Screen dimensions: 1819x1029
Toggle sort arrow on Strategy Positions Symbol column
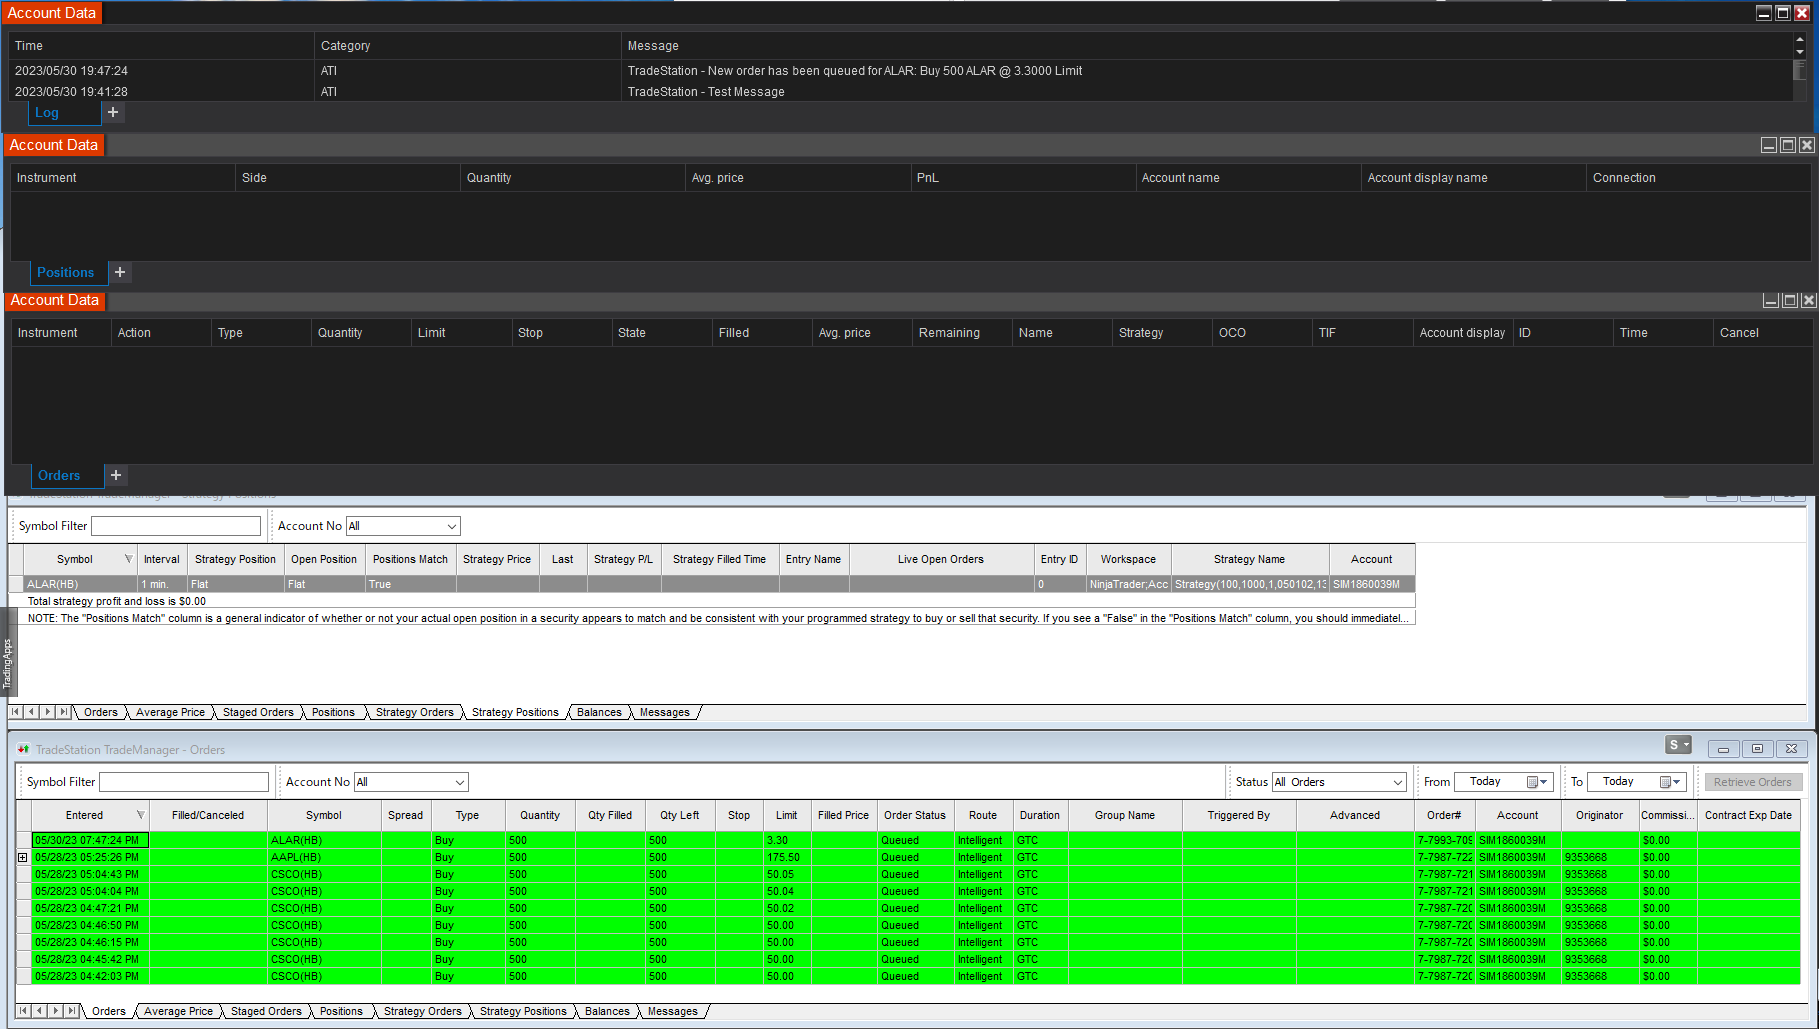pyautogui.click(x=128, y=559)
